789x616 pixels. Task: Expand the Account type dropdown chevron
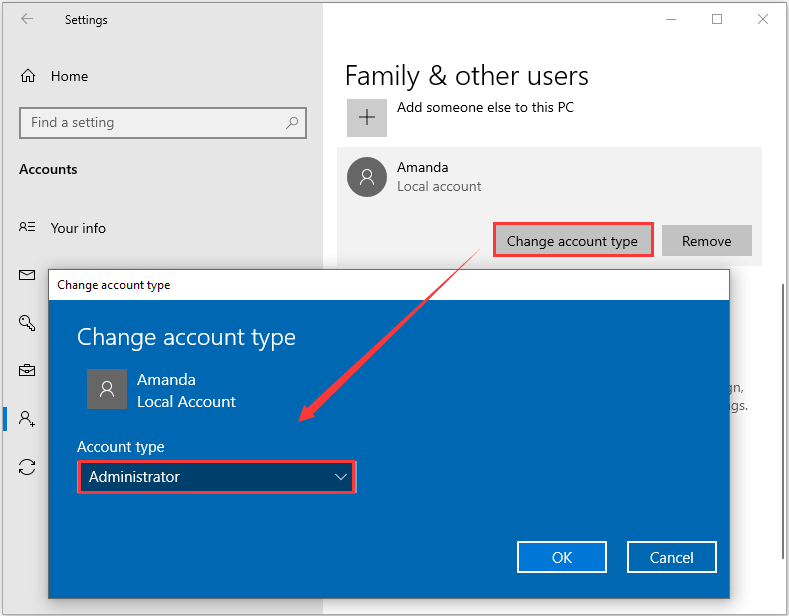pos(341,477)
